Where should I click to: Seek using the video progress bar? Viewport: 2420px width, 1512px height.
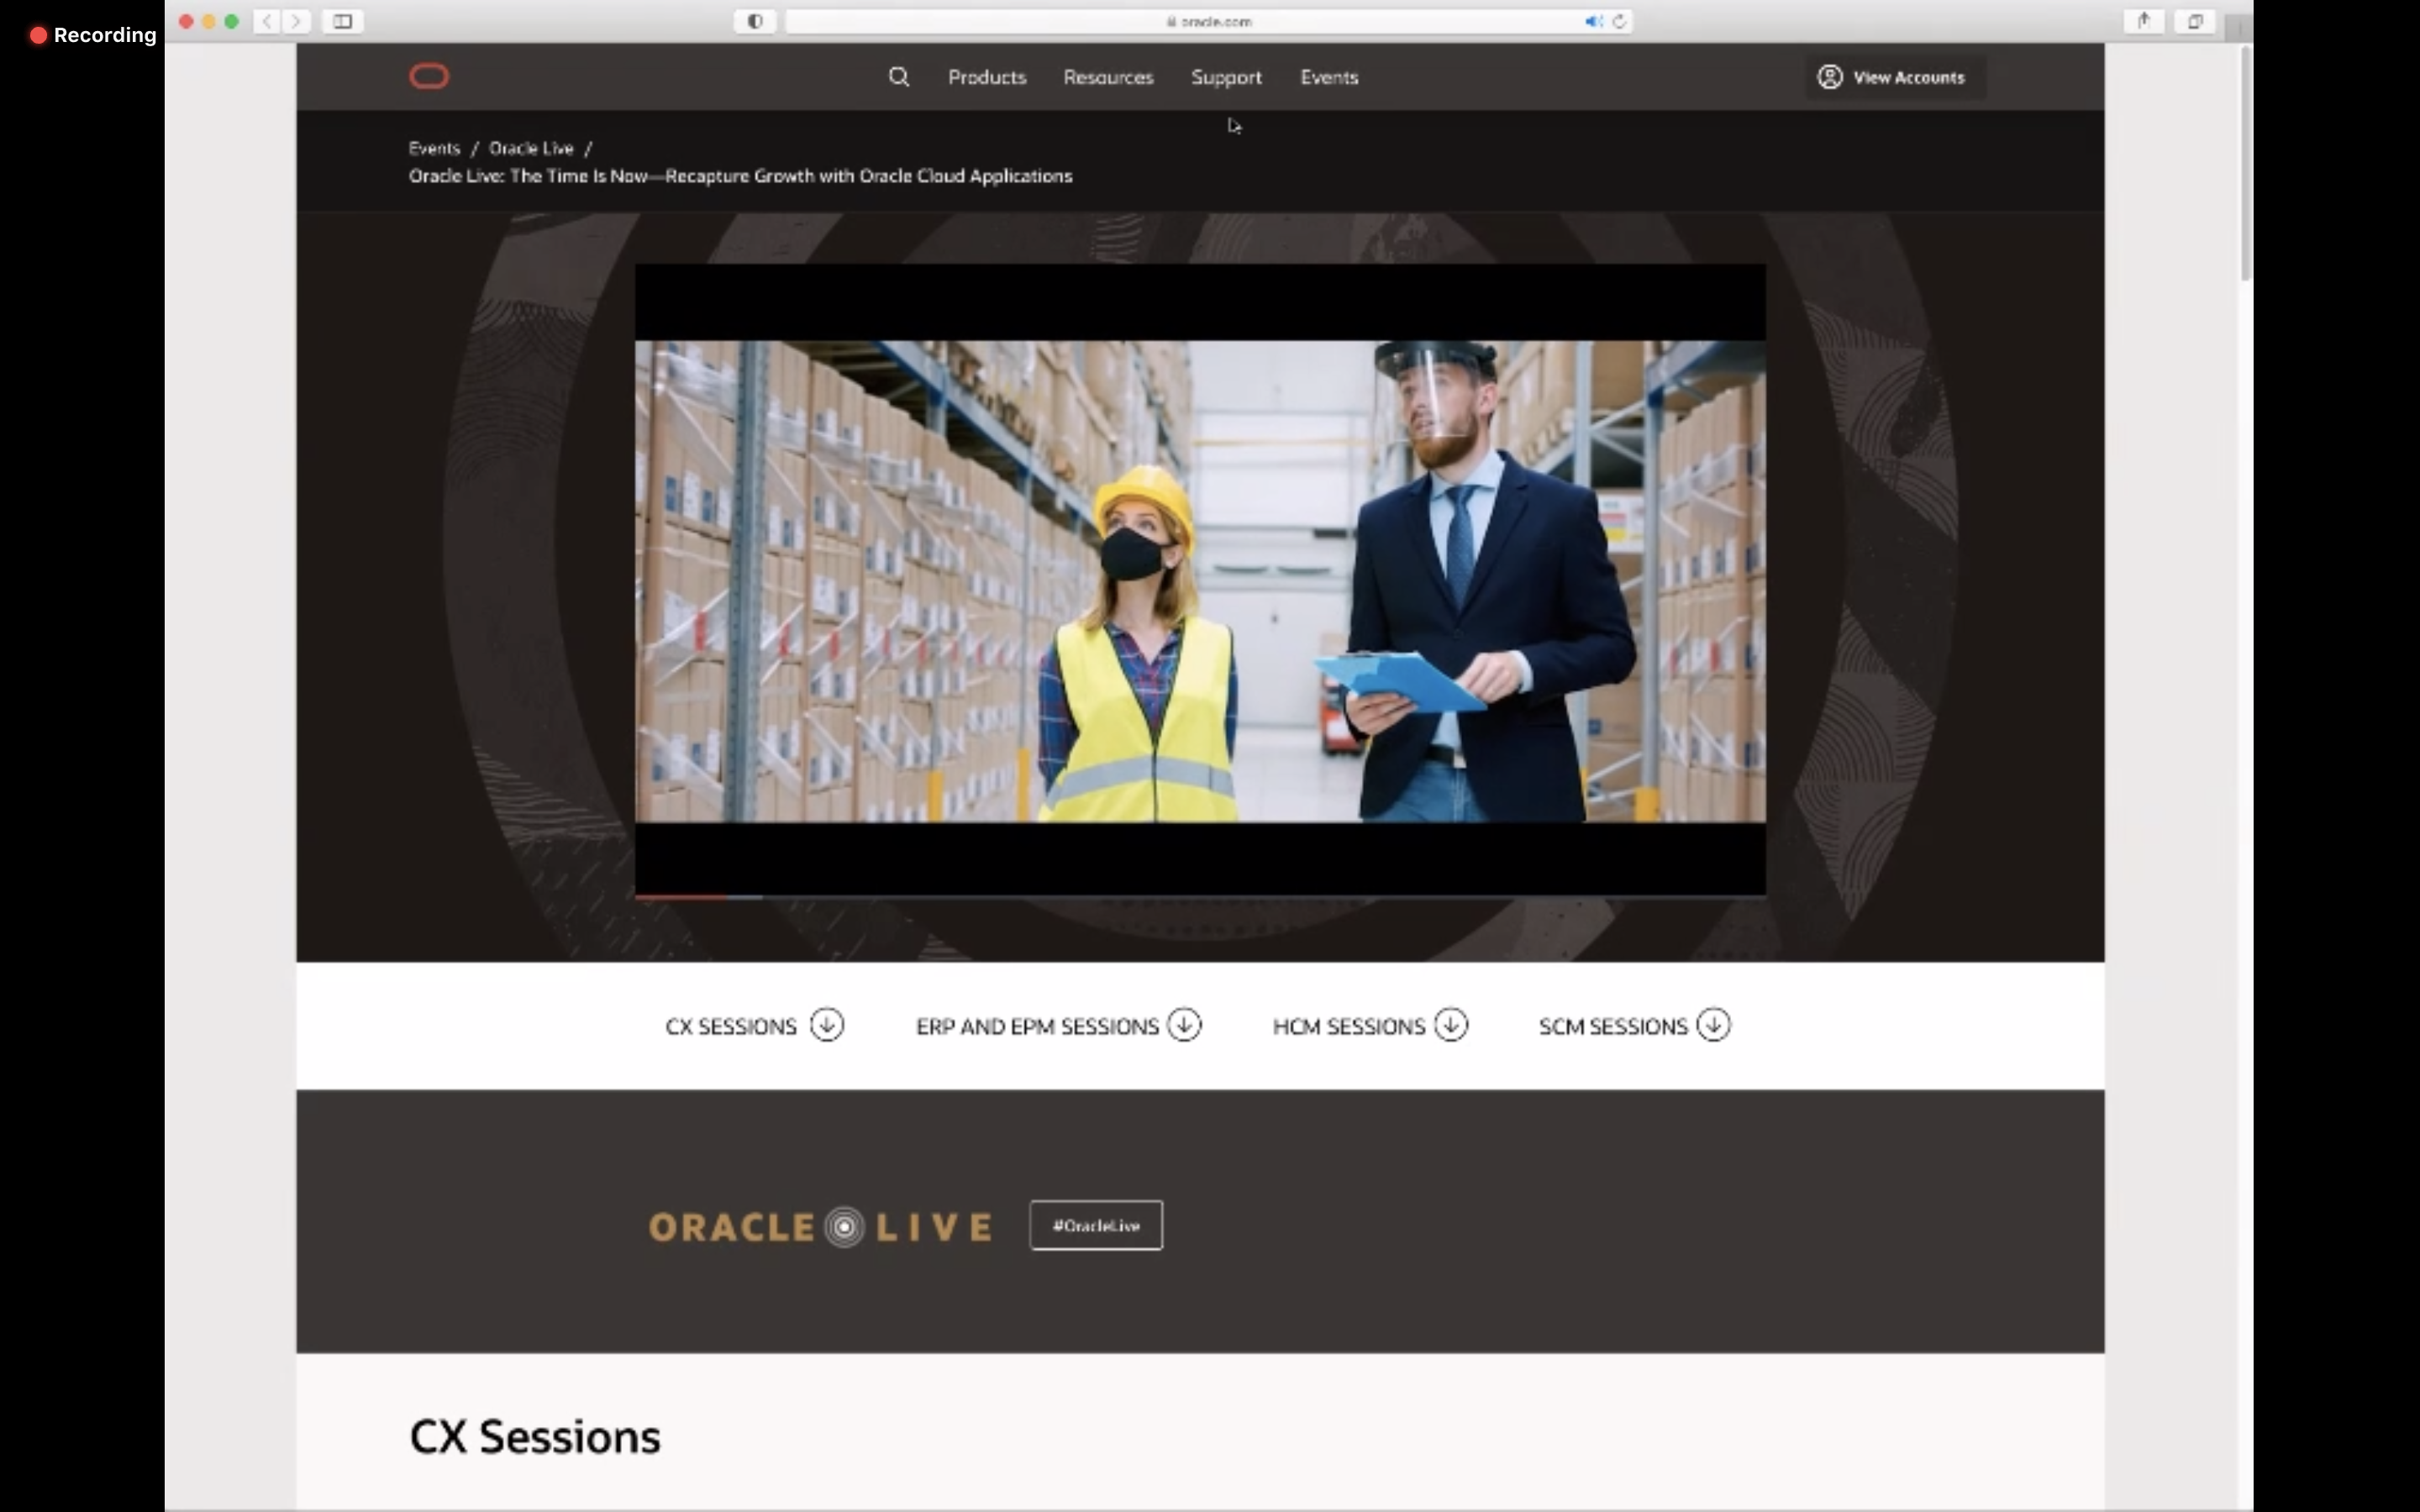pyautogui.click(x=1200, y=897)
